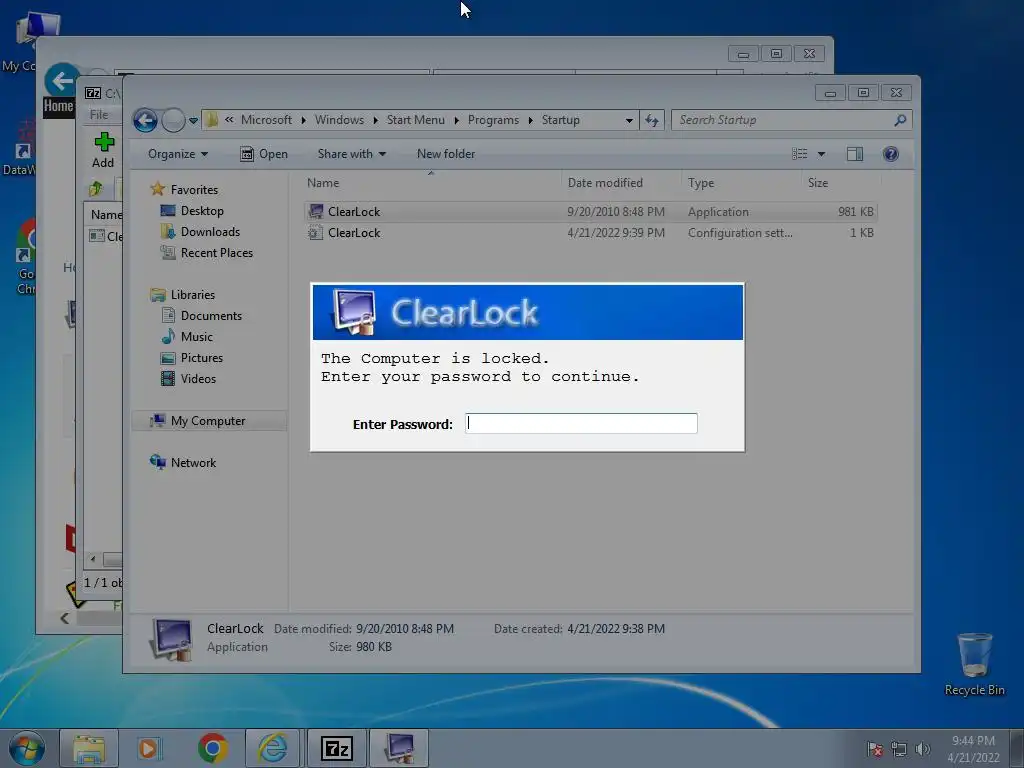Viewport: 1024px width, 768px height.
Task: Click the Home tab in rear window
Action: tap(58, 106)
